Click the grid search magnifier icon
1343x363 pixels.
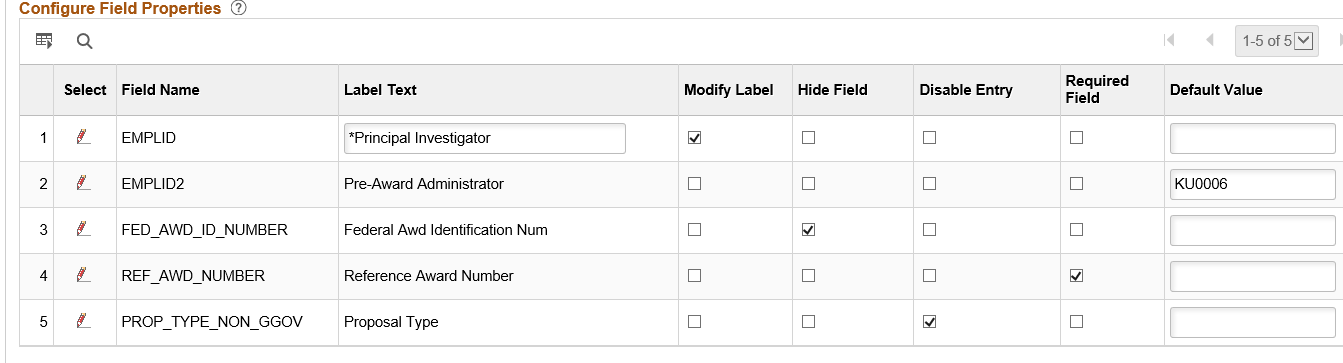pos(85,41)
